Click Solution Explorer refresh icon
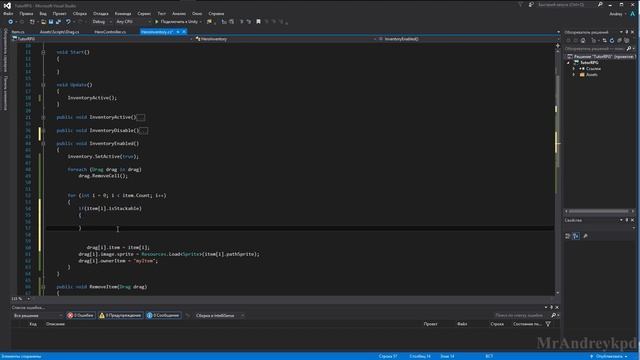Viewport: 640px width, 360px height. point(612,40)
